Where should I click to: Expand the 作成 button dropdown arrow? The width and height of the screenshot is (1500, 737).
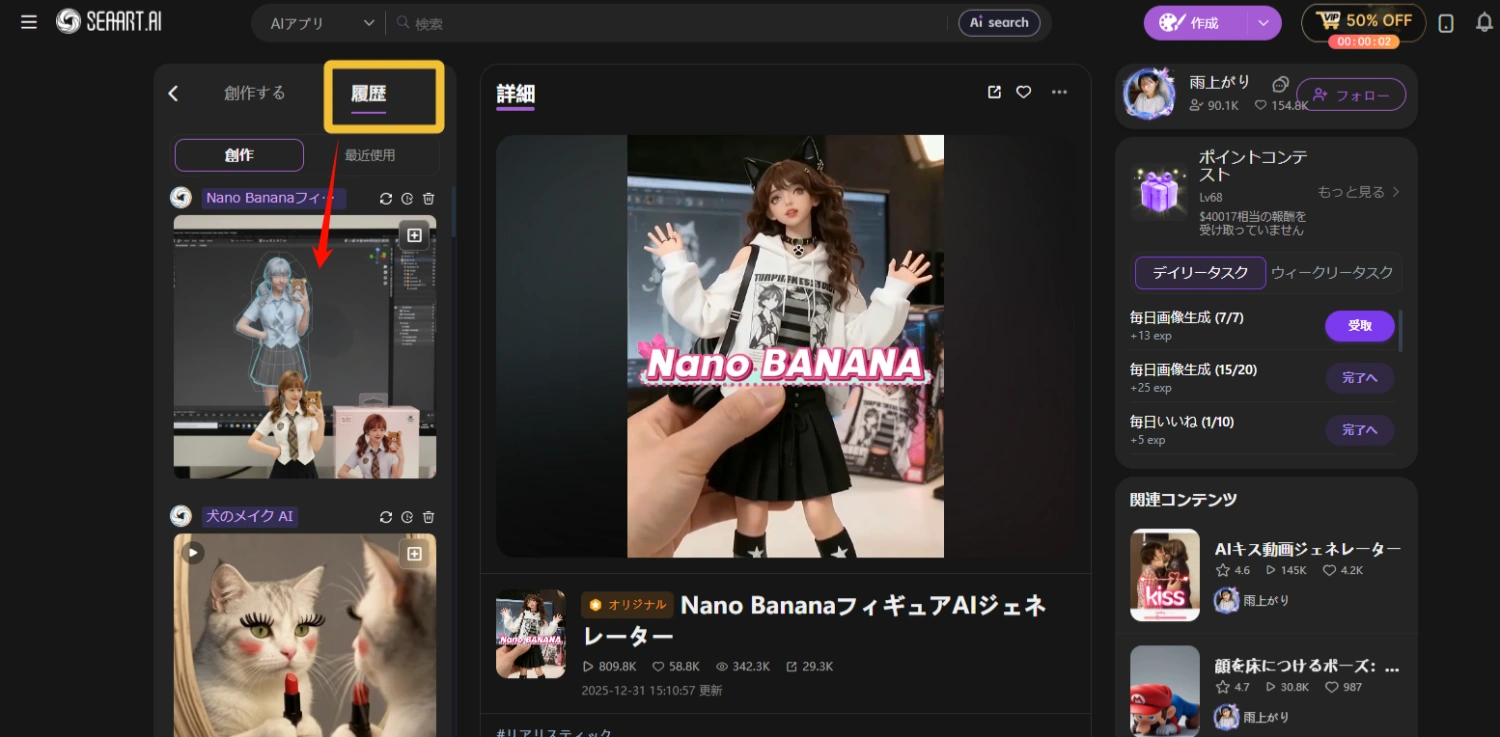[x=1264, y=23]
